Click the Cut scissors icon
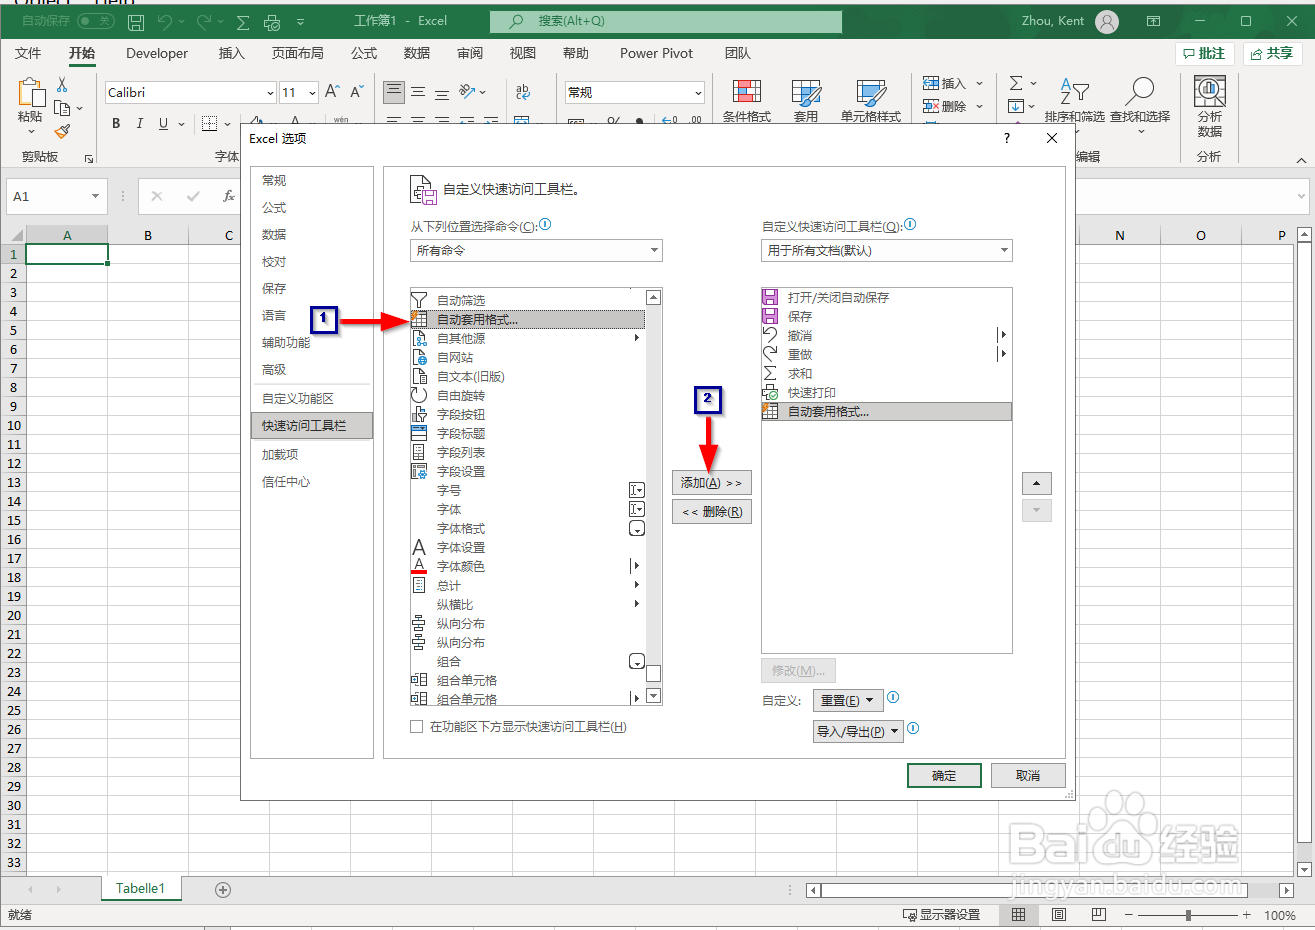The height and width of the screenshot is (930, 1315). pyautogui.click(x=62, y=86)
